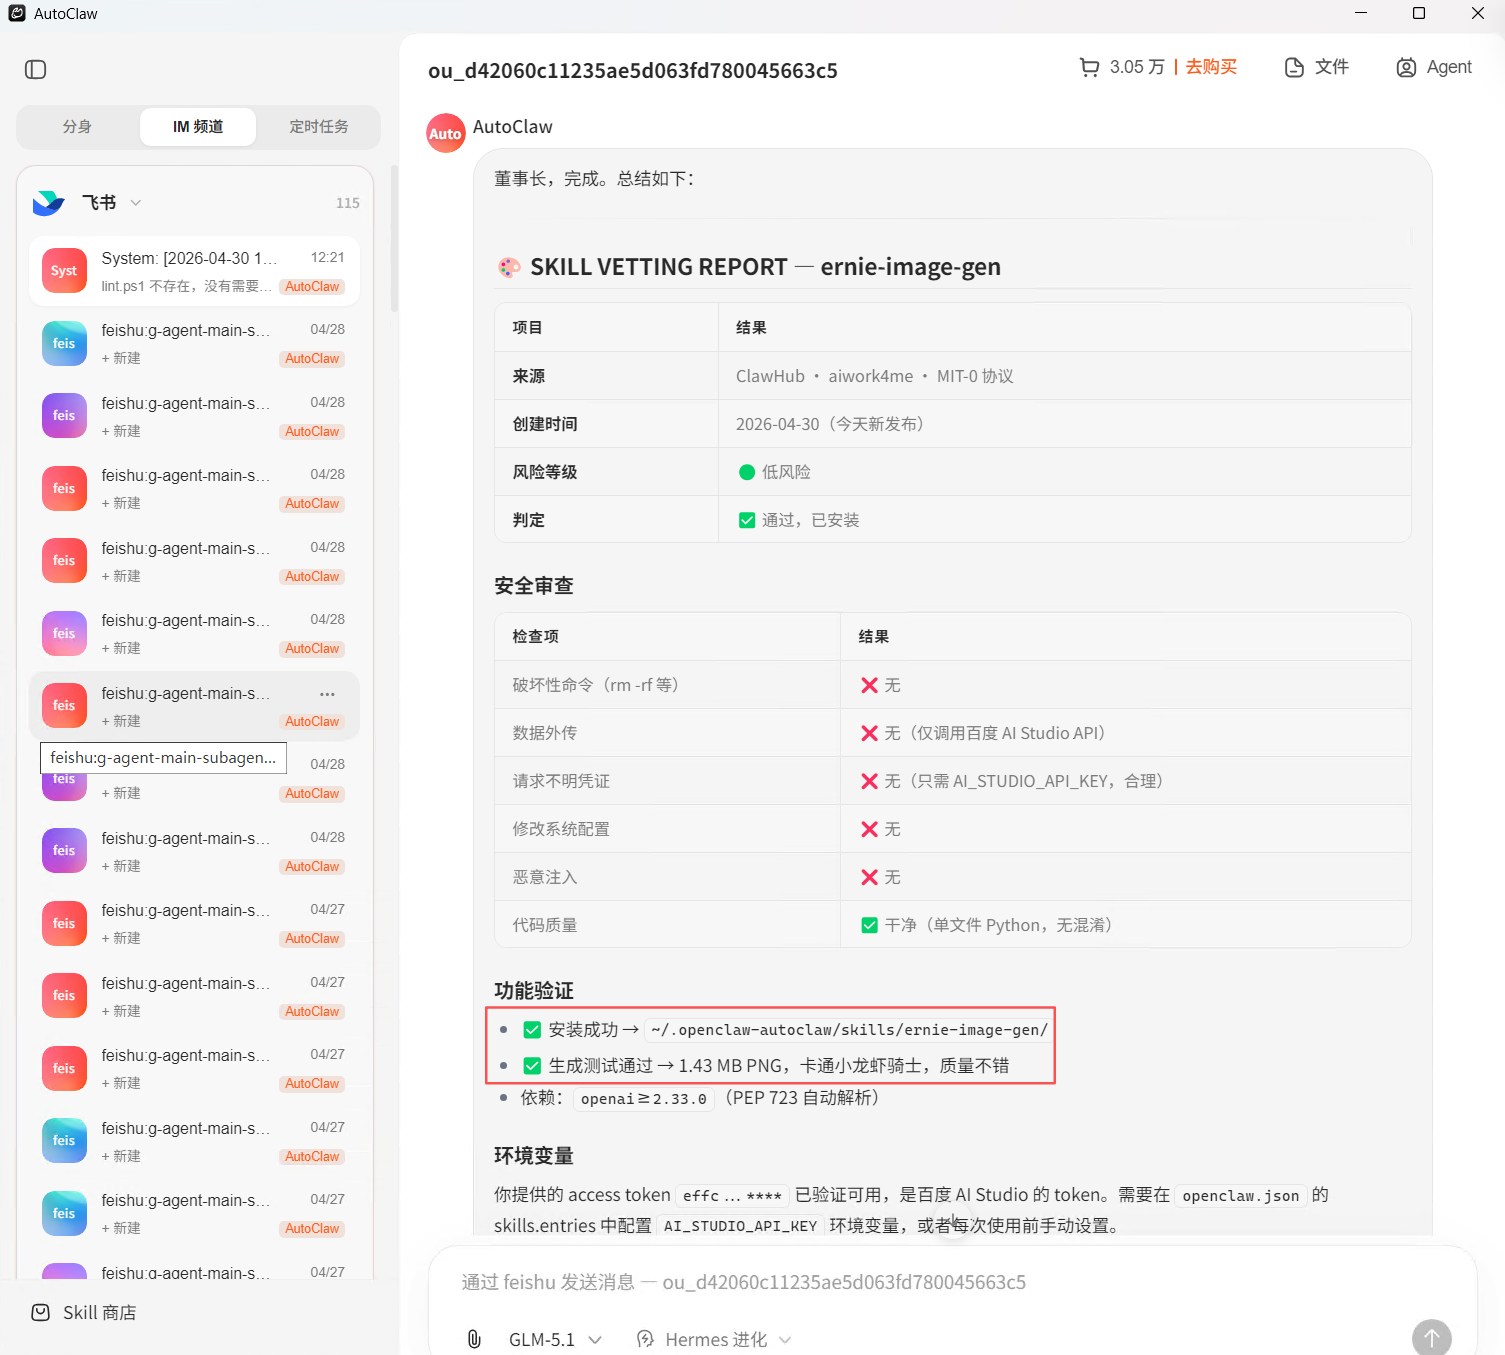Click the openclaw.json code snippet
This screenshot has height=1355, width=1505.
1241,1196
